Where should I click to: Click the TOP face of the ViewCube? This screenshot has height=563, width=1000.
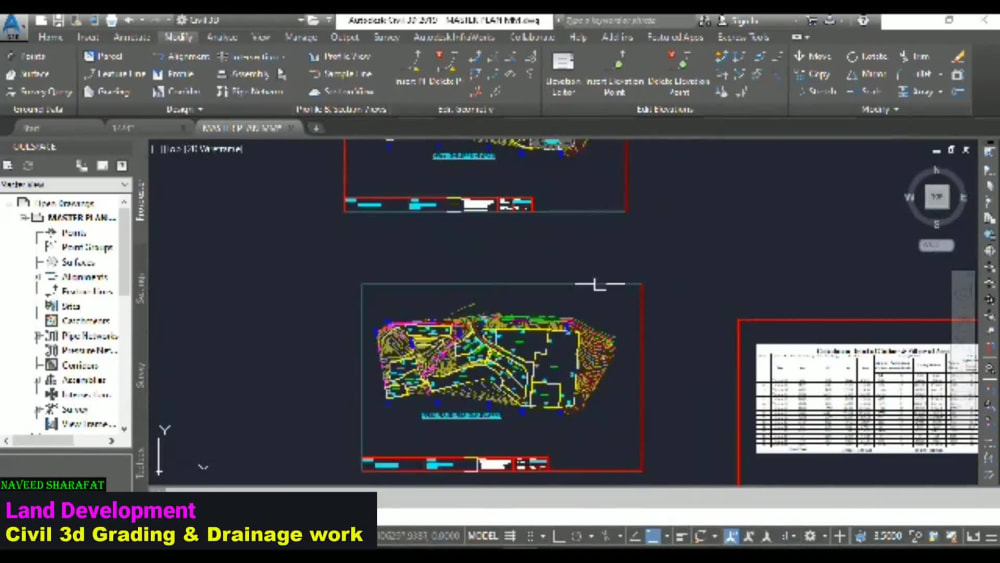936,197
